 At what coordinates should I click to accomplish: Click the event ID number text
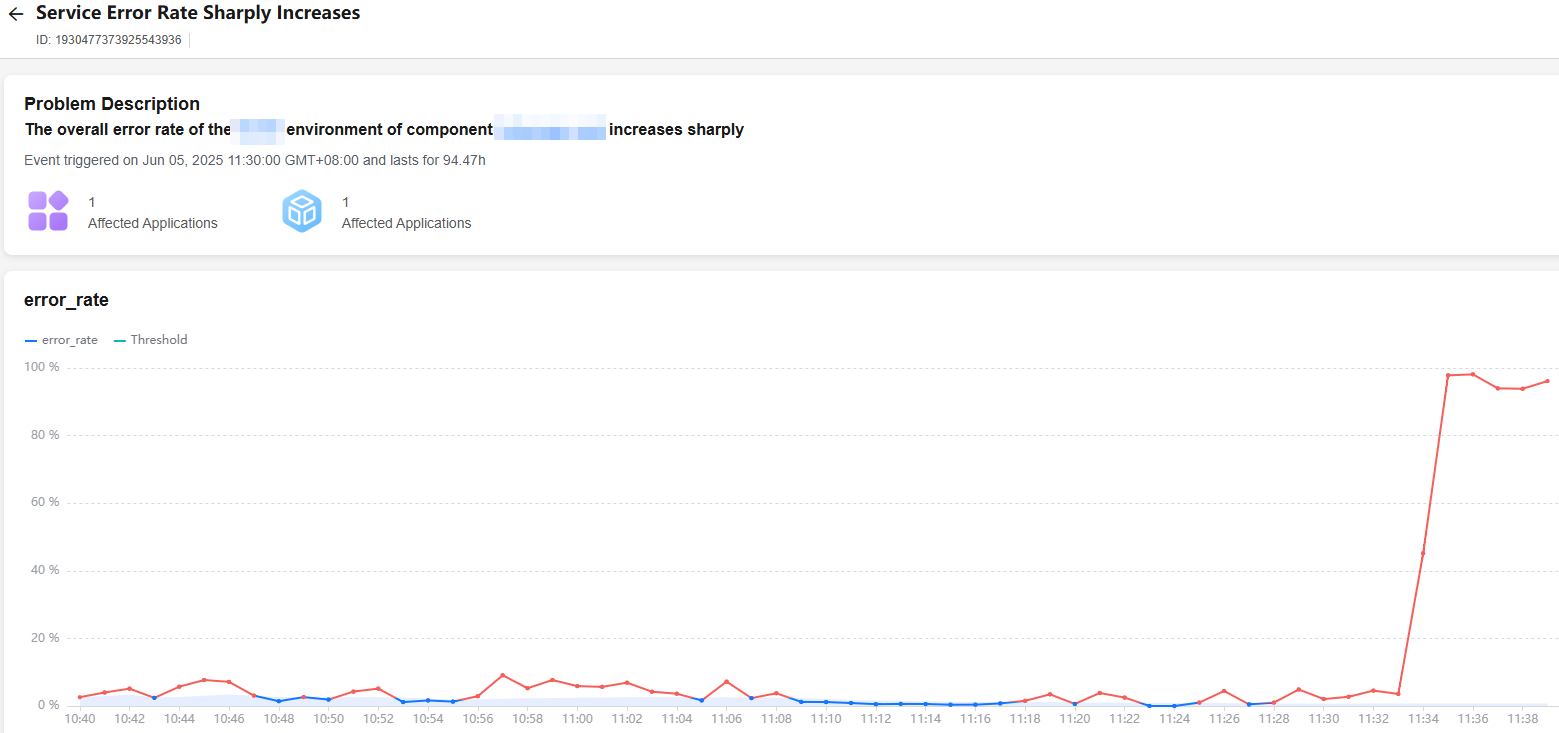coord(117,40)
